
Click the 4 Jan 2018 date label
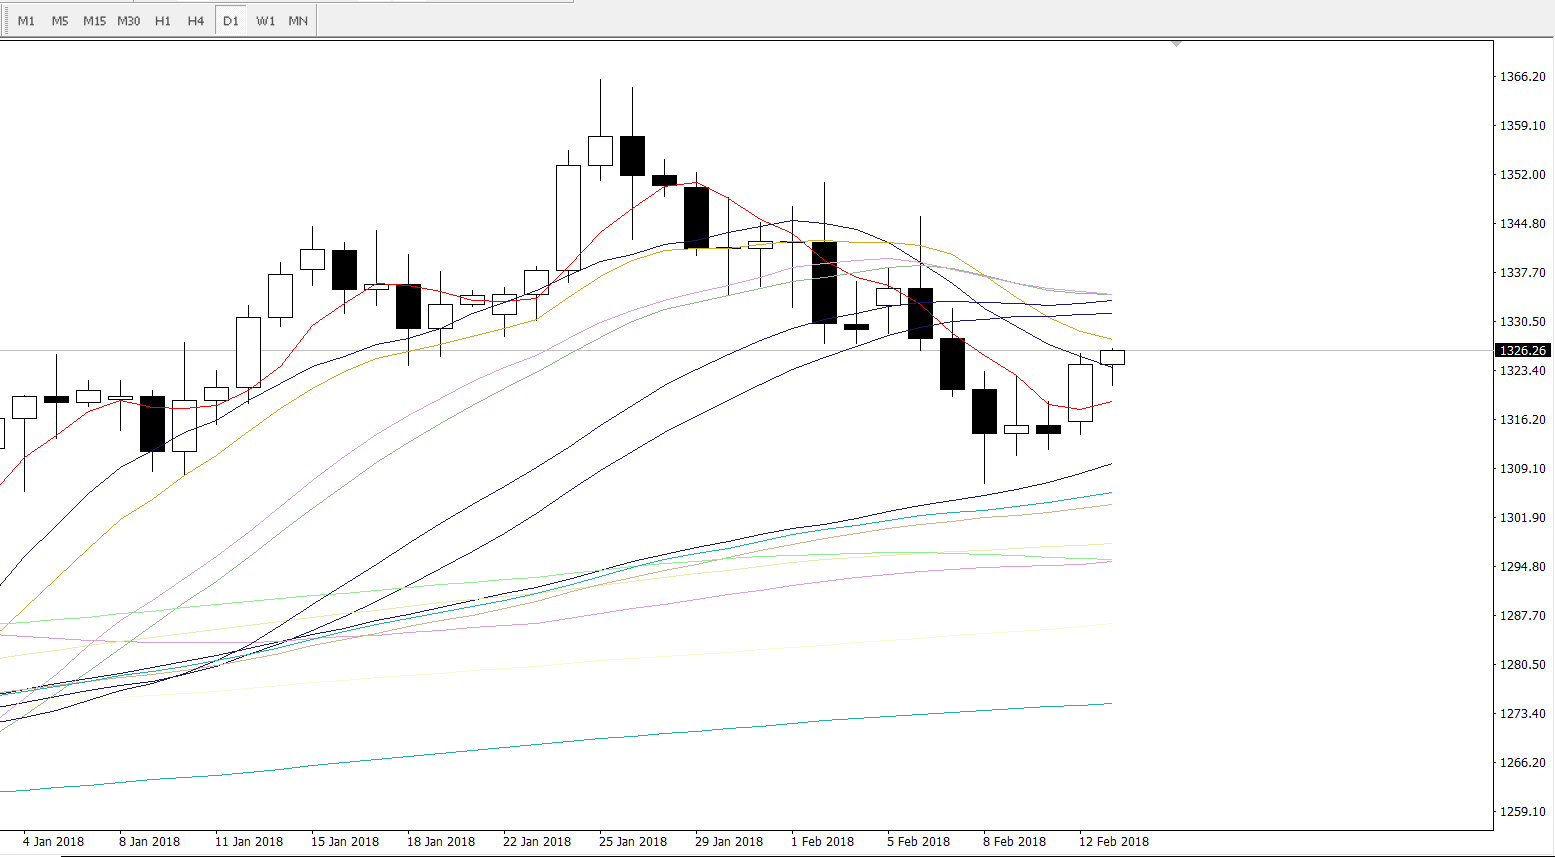(53, 841)
